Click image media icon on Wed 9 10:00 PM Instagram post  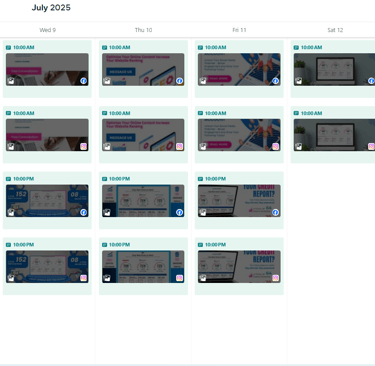pos(11,278)
